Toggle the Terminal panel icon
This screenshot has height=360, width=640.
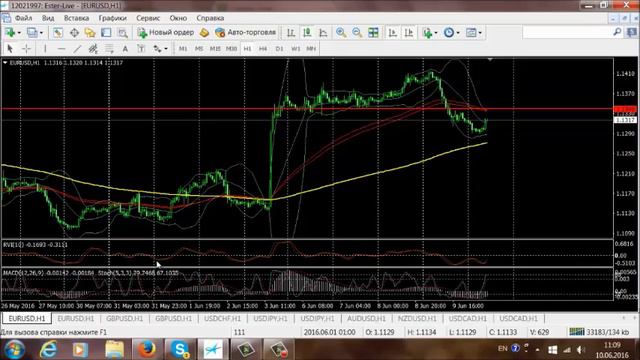point(106,33)
